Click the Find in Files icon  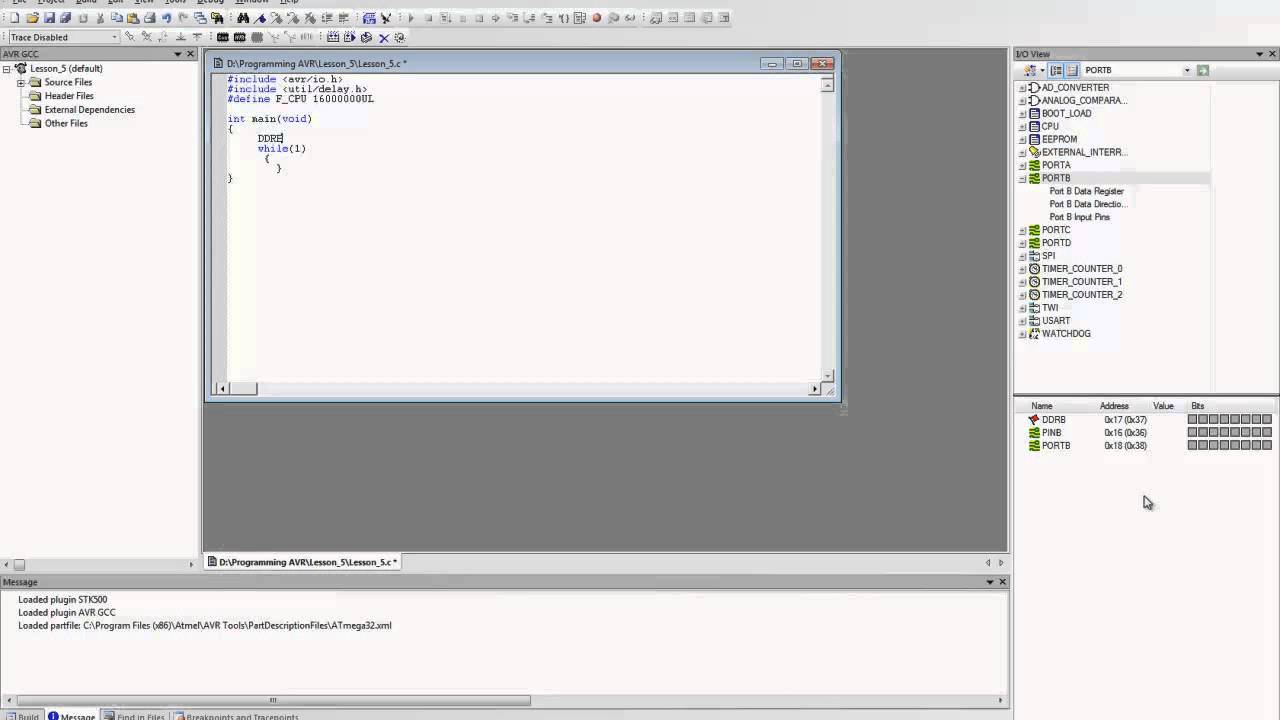pyautogui.click(x=216, y=18)
